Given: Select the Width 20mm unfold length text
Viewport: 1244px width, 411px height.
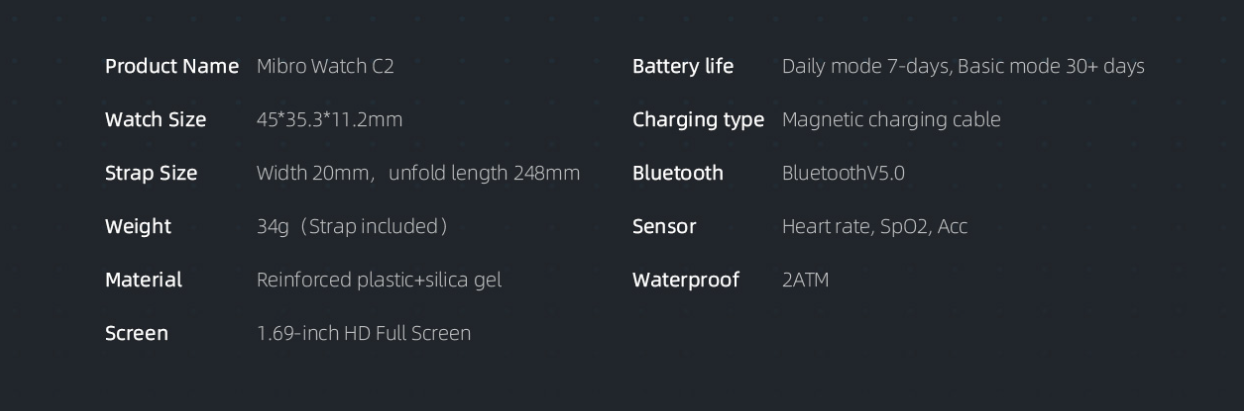Looking at the screenshot, I should click(418, 173).
